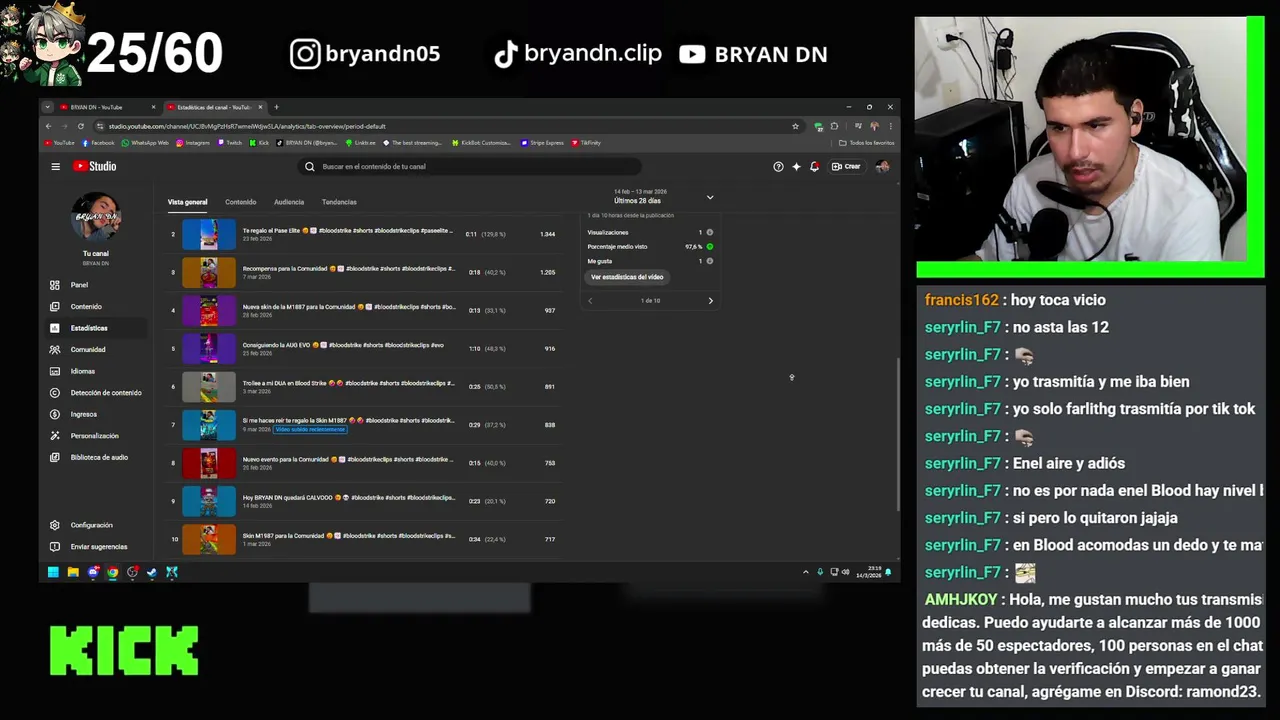Click thumbnail of Trollee a mi DUA video
This screenshot has height=720, width=1280.
tap(209, 387)
